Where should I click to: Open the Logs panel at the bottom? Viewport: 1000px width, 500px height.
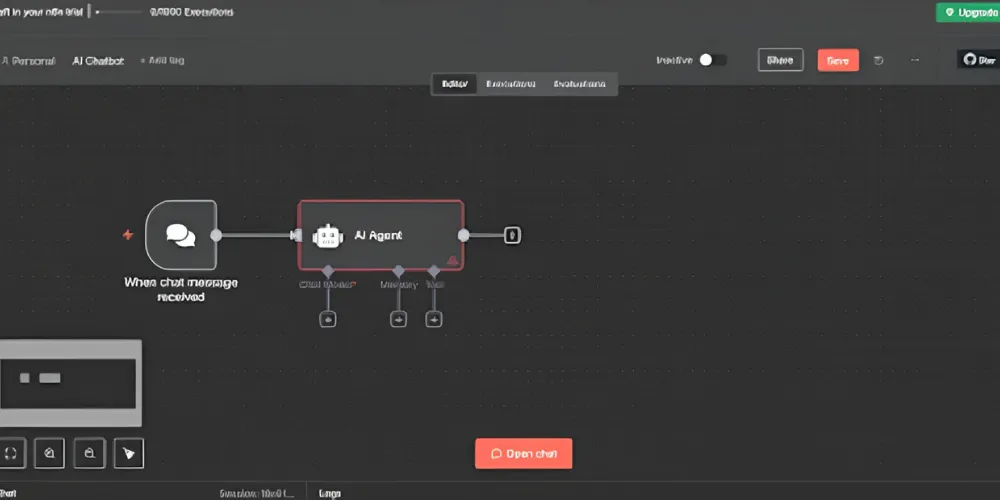click(329, 493)
